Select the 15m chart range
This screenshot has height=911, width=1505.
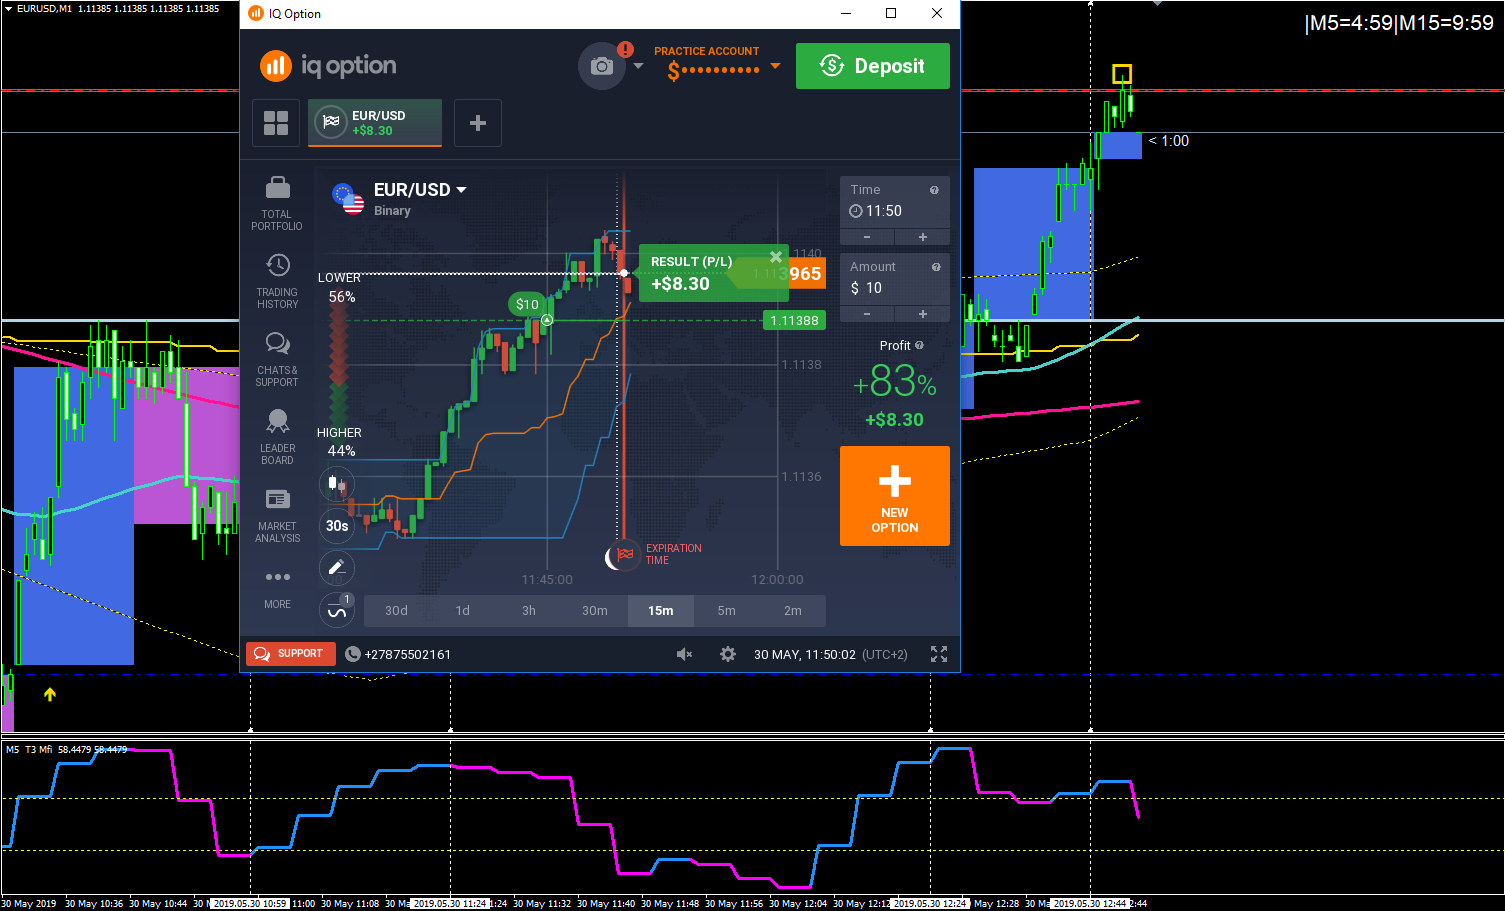click(x=661, y=611)
